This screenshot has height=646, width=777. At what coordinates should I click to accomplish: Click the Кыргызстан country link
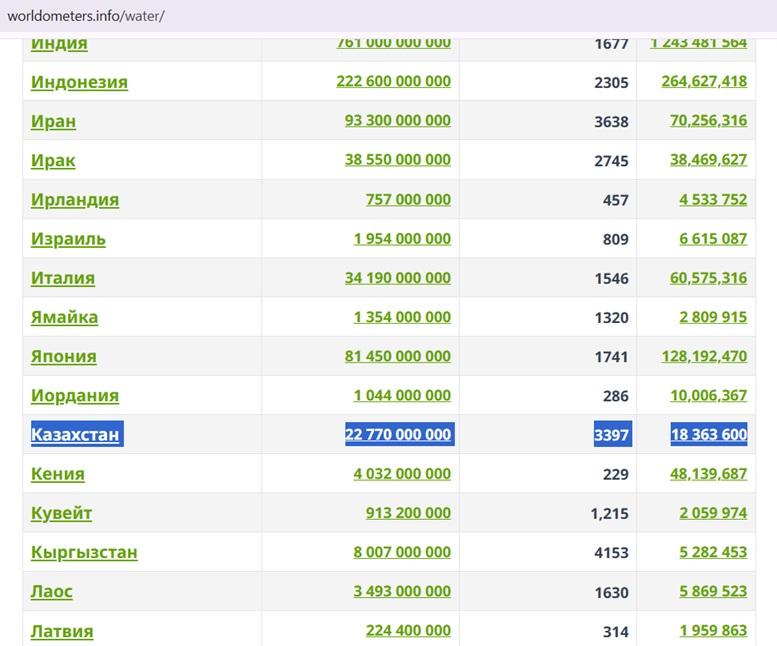point(84,552)
